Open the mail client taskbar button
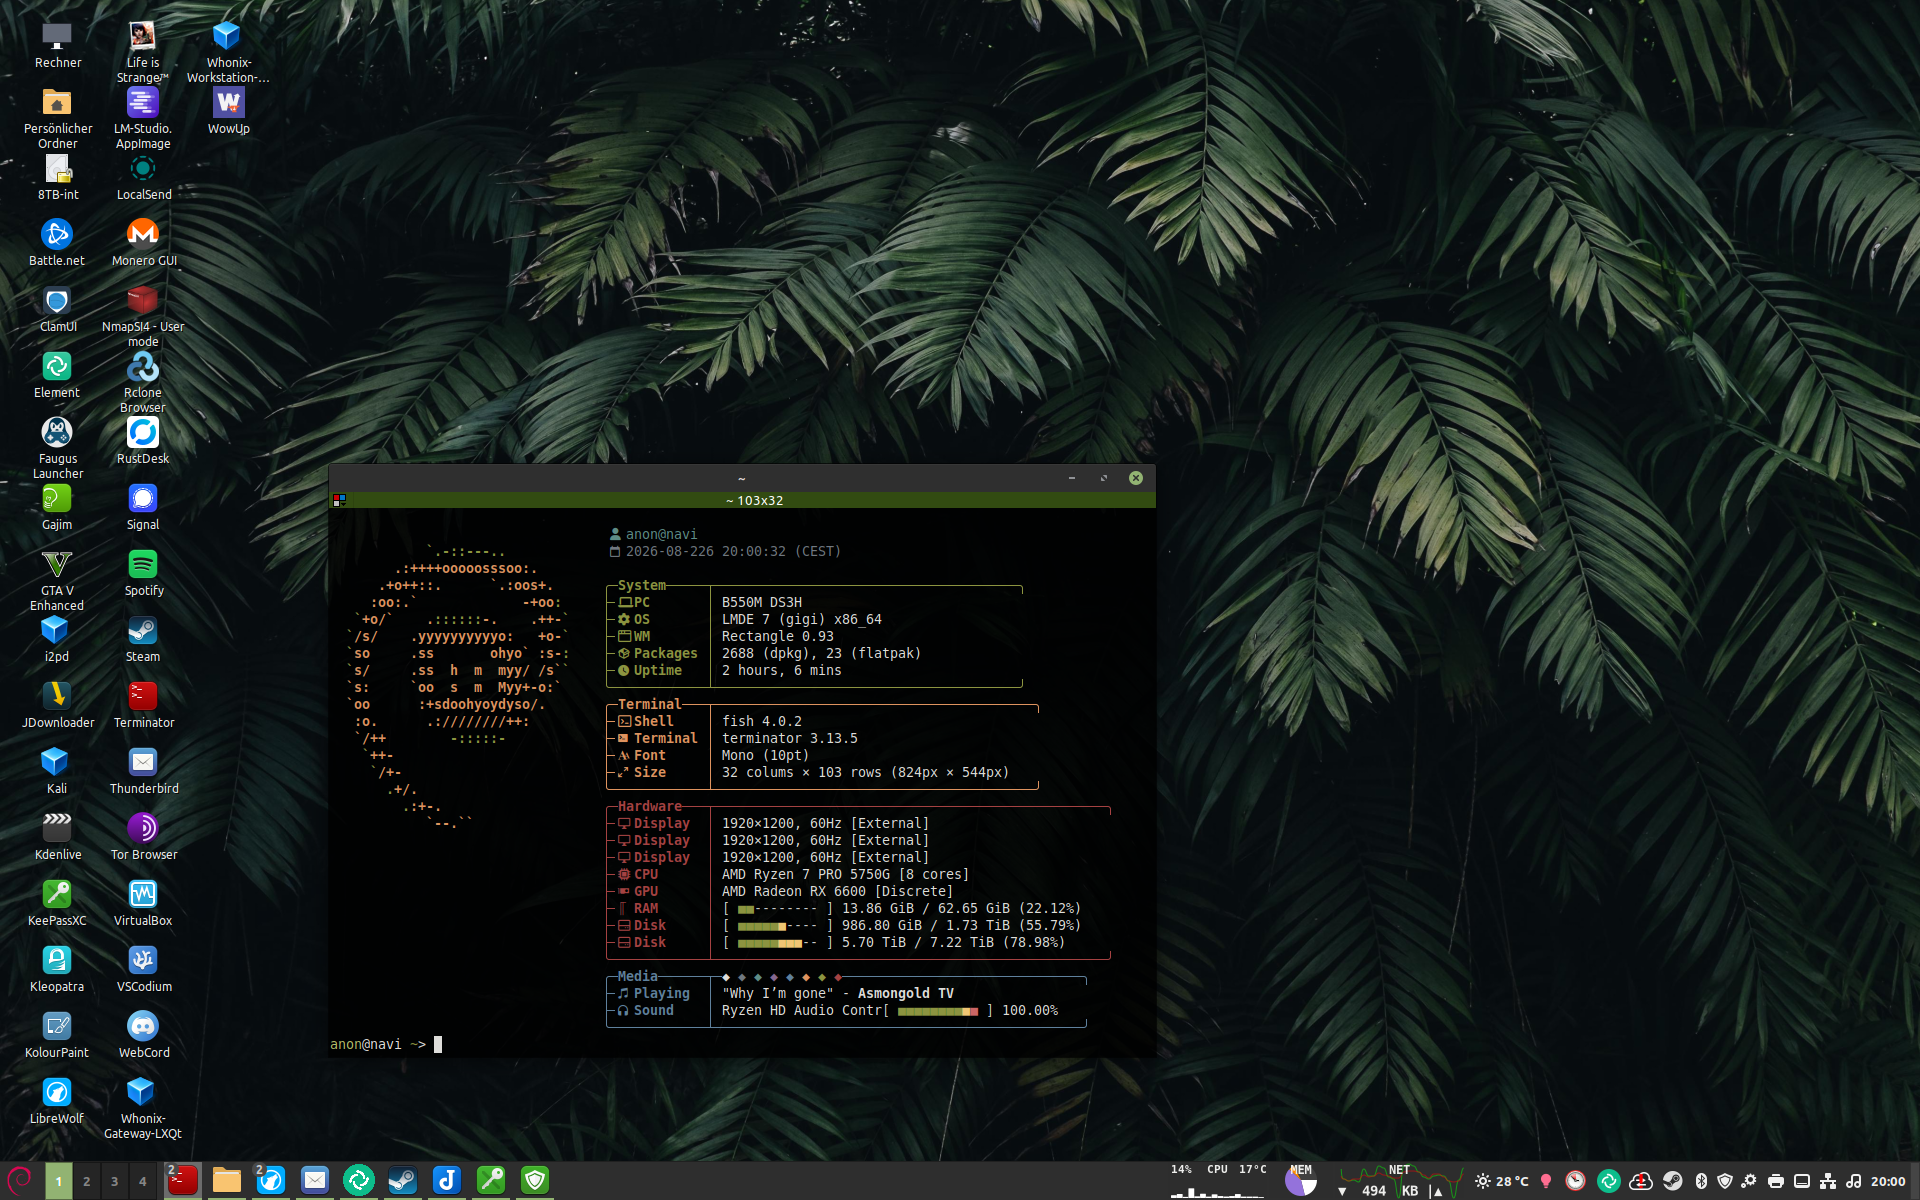The width and height of the screenshot is (1920, 1200). (x=315, y=1181)
